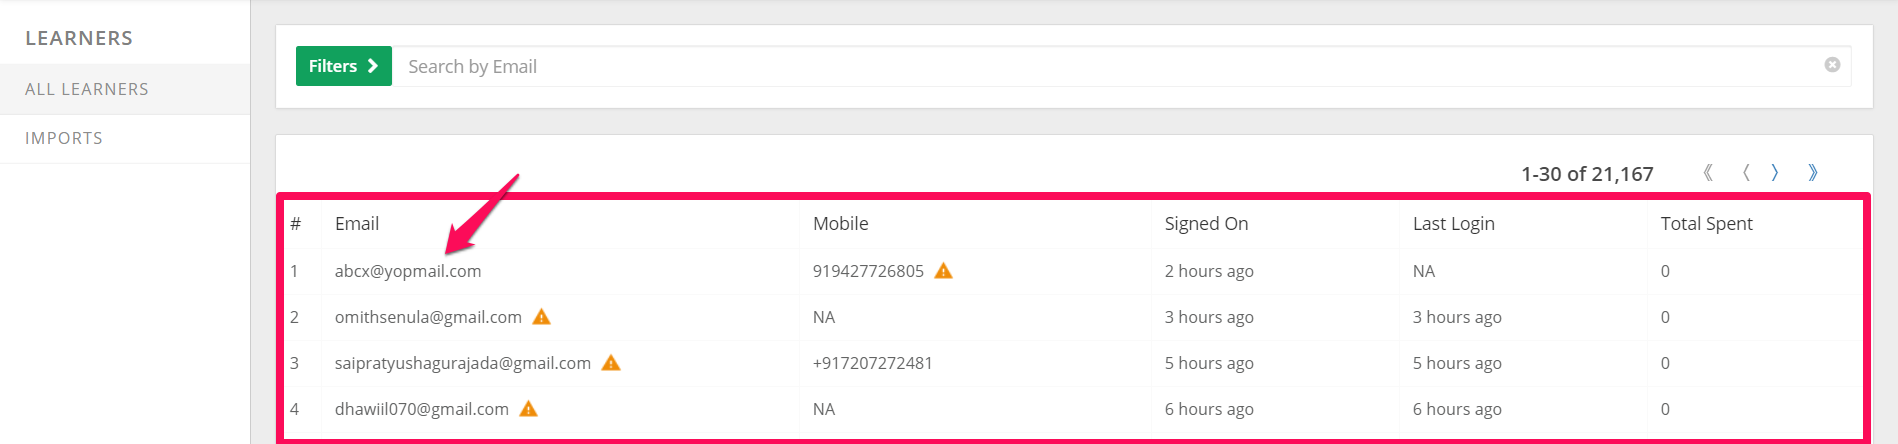1898x444 pixels.
Task: Open the Imports section
Action: pyautogui.click(x=125, y=138)
